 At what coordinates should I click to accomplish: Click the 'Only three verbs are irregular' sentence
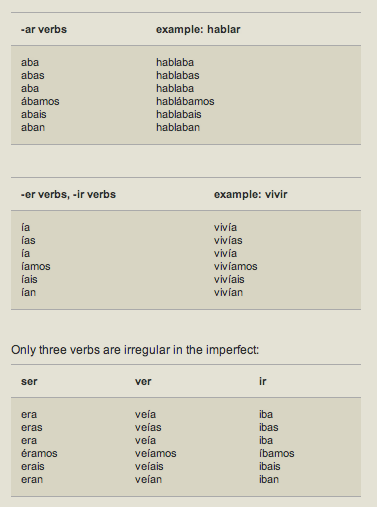click(135, 350)
